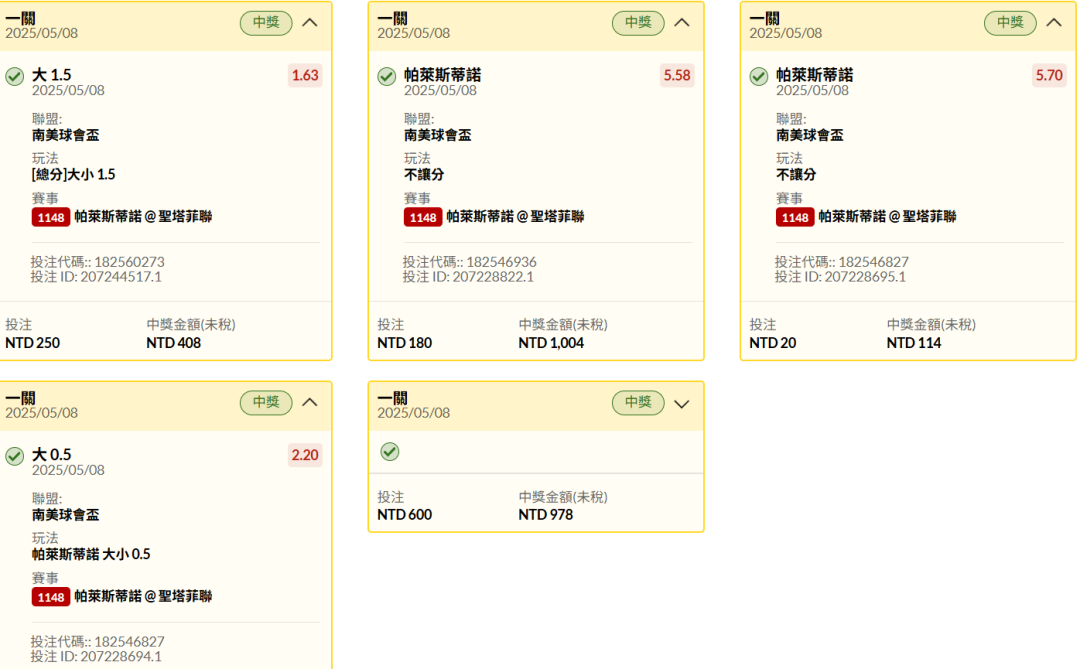Viewport: 1080px width, 669px height.
Task: Click stake amount NTD 20
Action: [773, 343]
